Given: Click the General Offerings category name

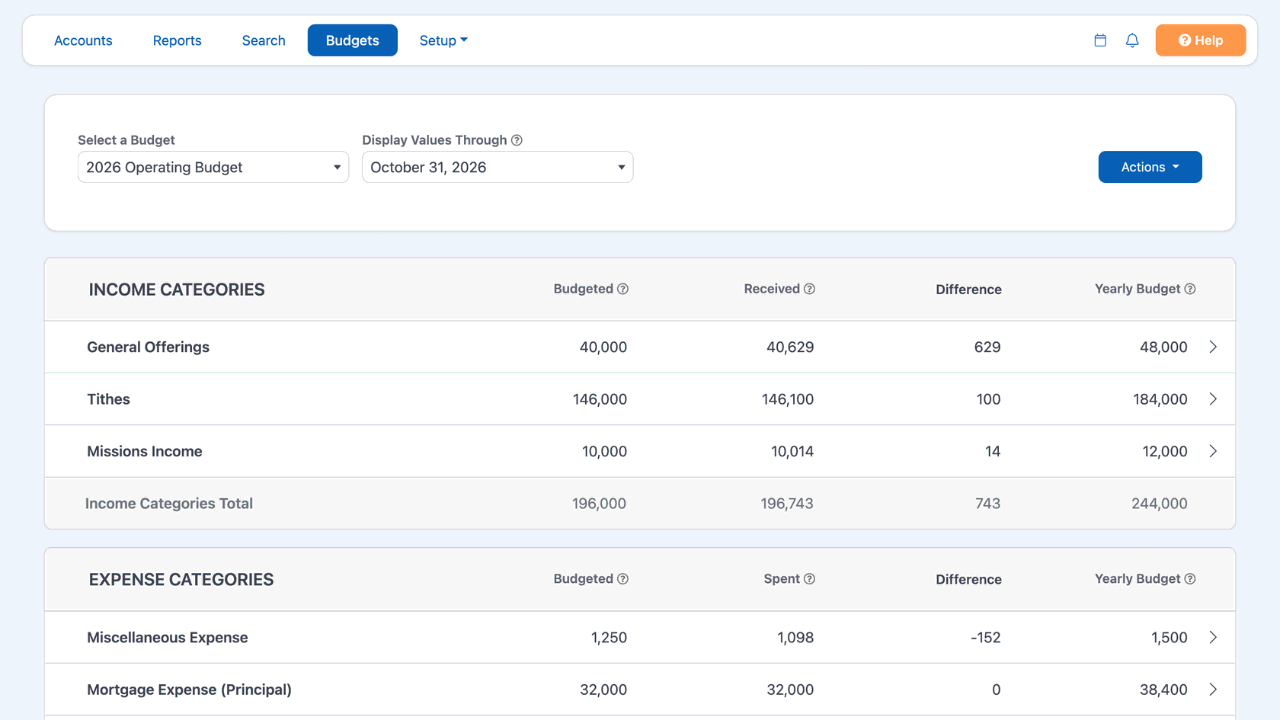Looking at the screenshot, I should [x=148, y=347].
